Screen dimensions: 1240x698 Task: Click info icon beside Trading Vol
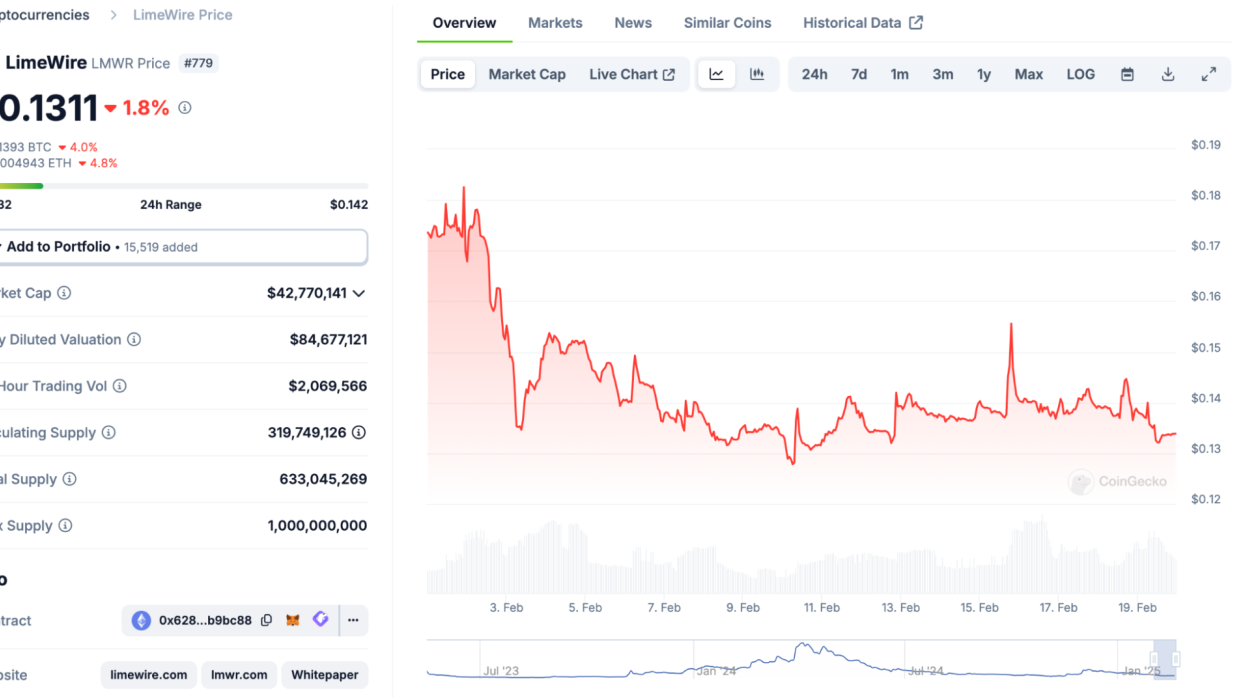coord(120,386)
